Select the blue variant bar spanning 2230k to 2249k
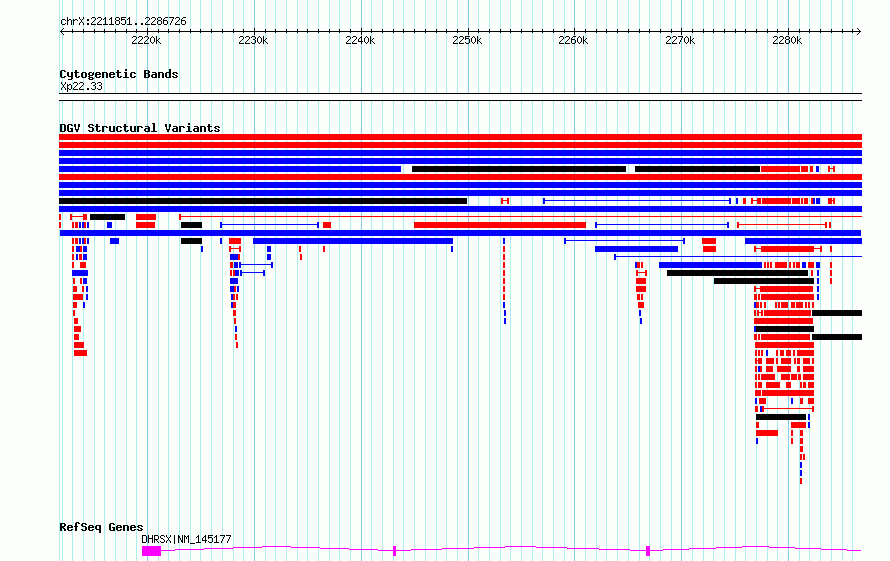 click(x=353, y=241)
